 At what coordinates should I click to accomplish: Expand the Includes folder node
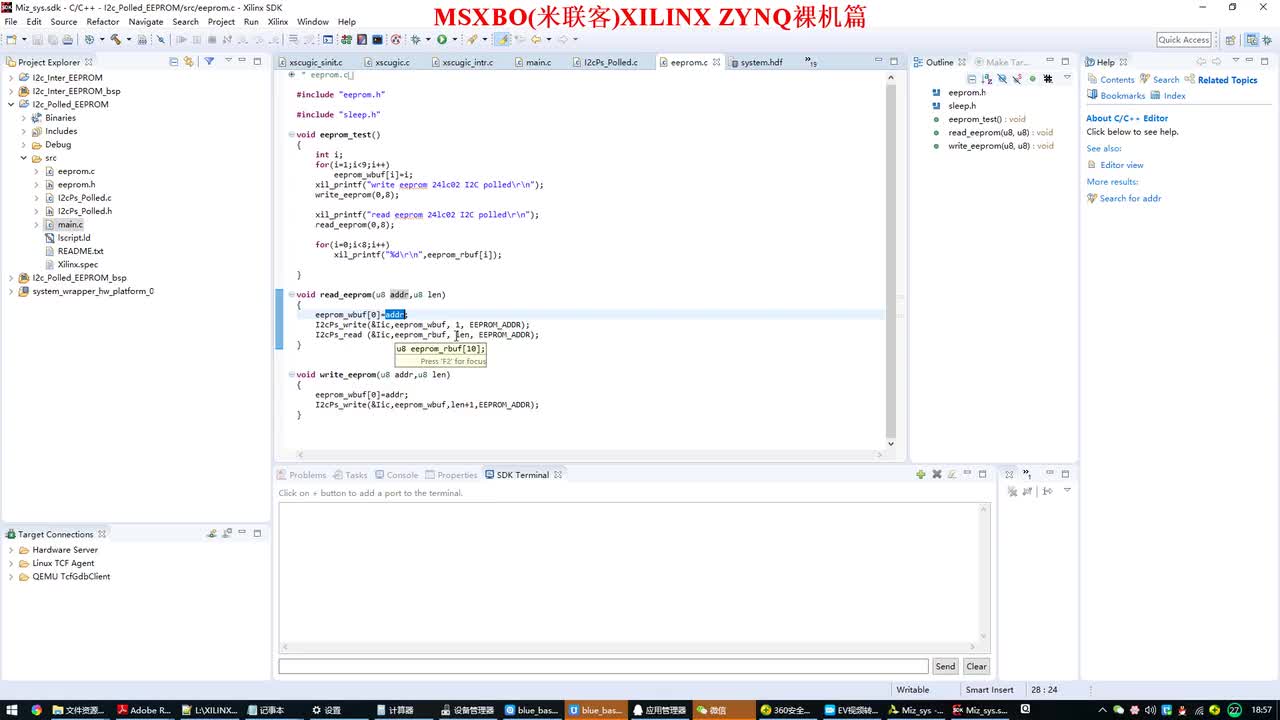(x=24, y=131)
